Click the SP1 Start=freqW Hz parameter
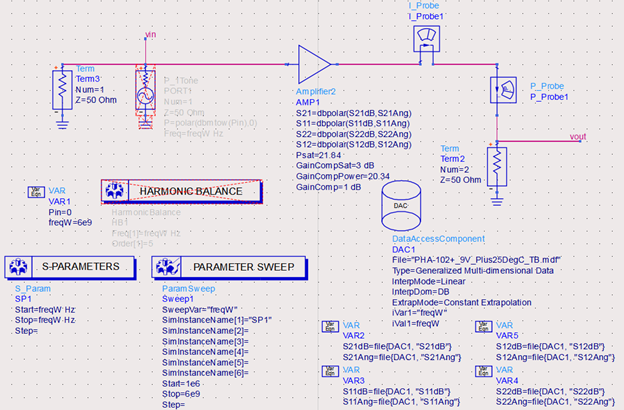Viewport: 624px width, 410px height. coord(45,310)
